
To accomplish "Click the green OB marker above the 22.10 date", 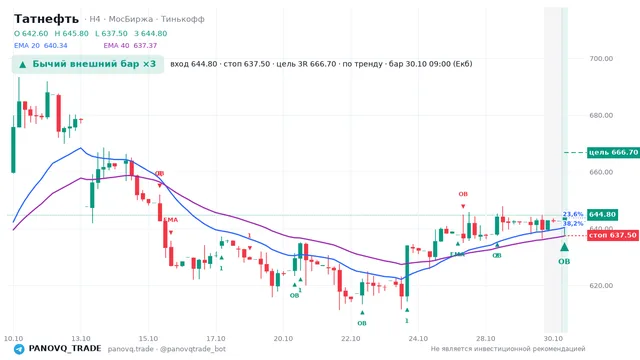I will 362,323.
